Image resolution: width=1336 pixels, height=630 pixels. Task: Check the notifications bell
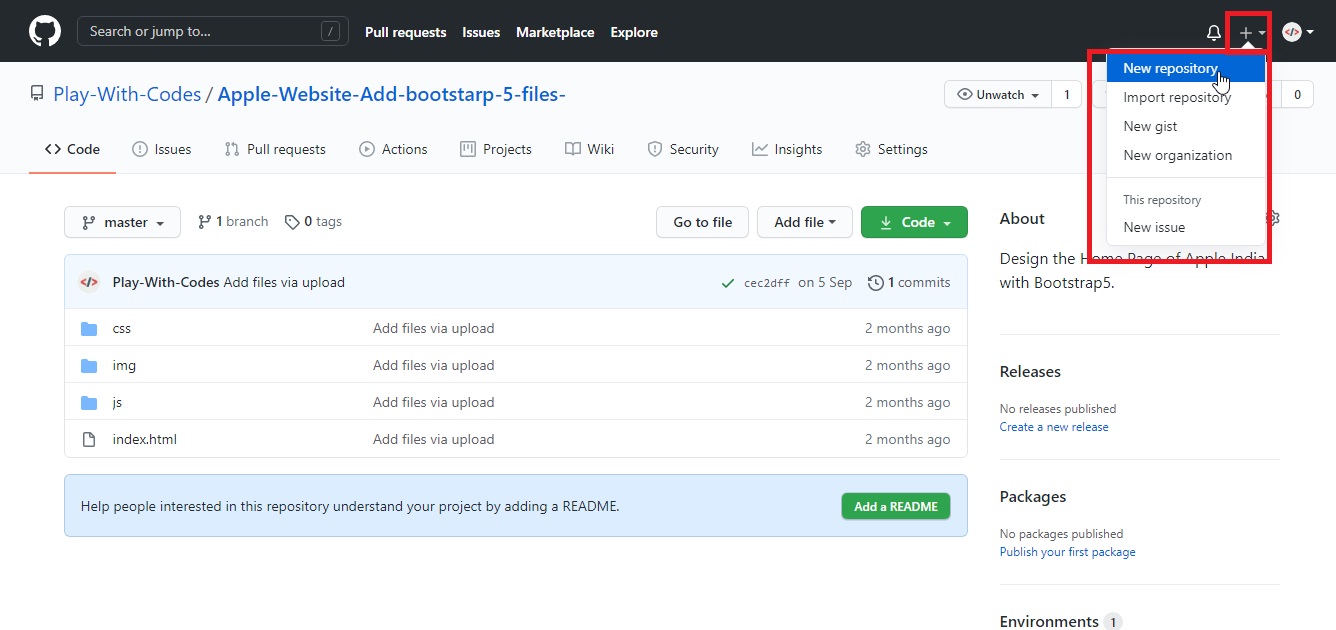click(x=1214, y=32)
